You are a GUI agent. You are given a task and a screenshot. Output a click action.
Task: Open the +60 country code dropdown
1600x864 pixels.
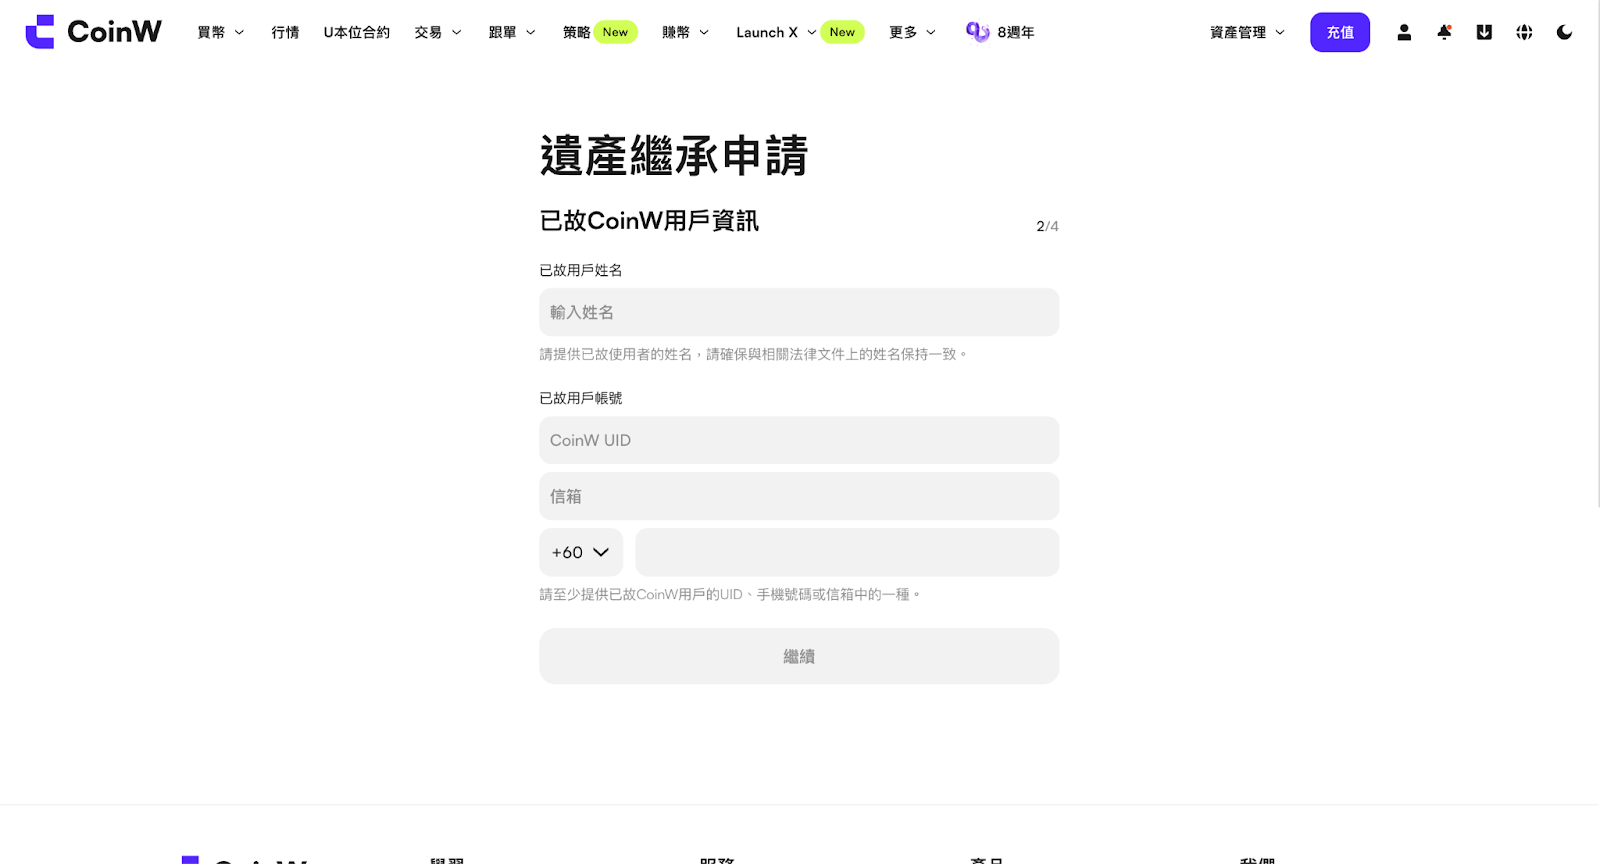click(581, 552)
